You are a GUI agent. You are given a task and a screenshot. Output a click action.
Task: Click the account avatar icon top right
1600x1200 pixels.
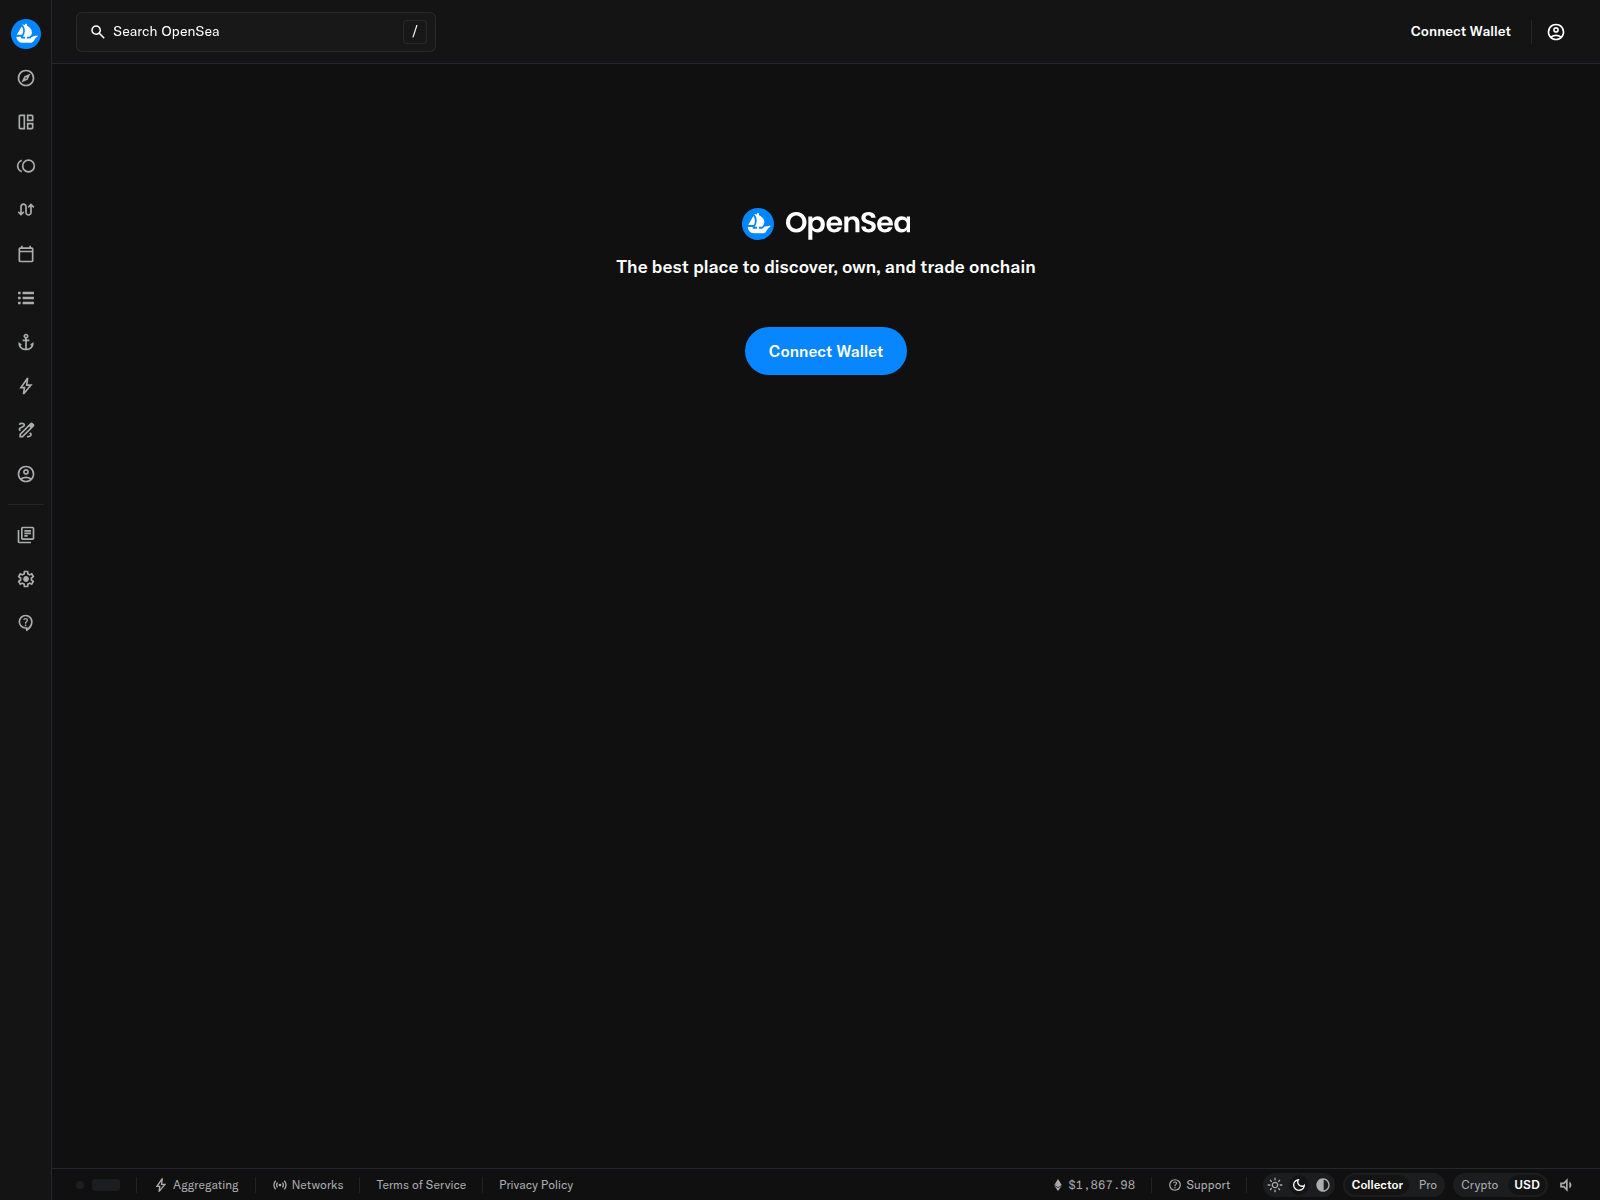coord(1556,32)
